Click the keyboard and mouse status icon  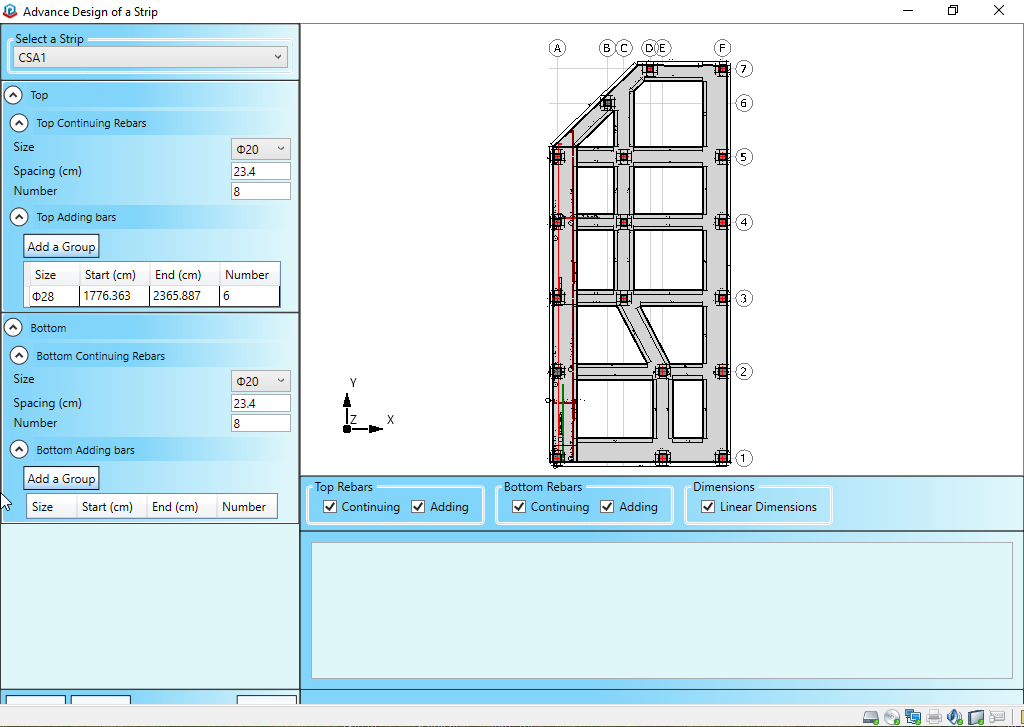point(997,717)
